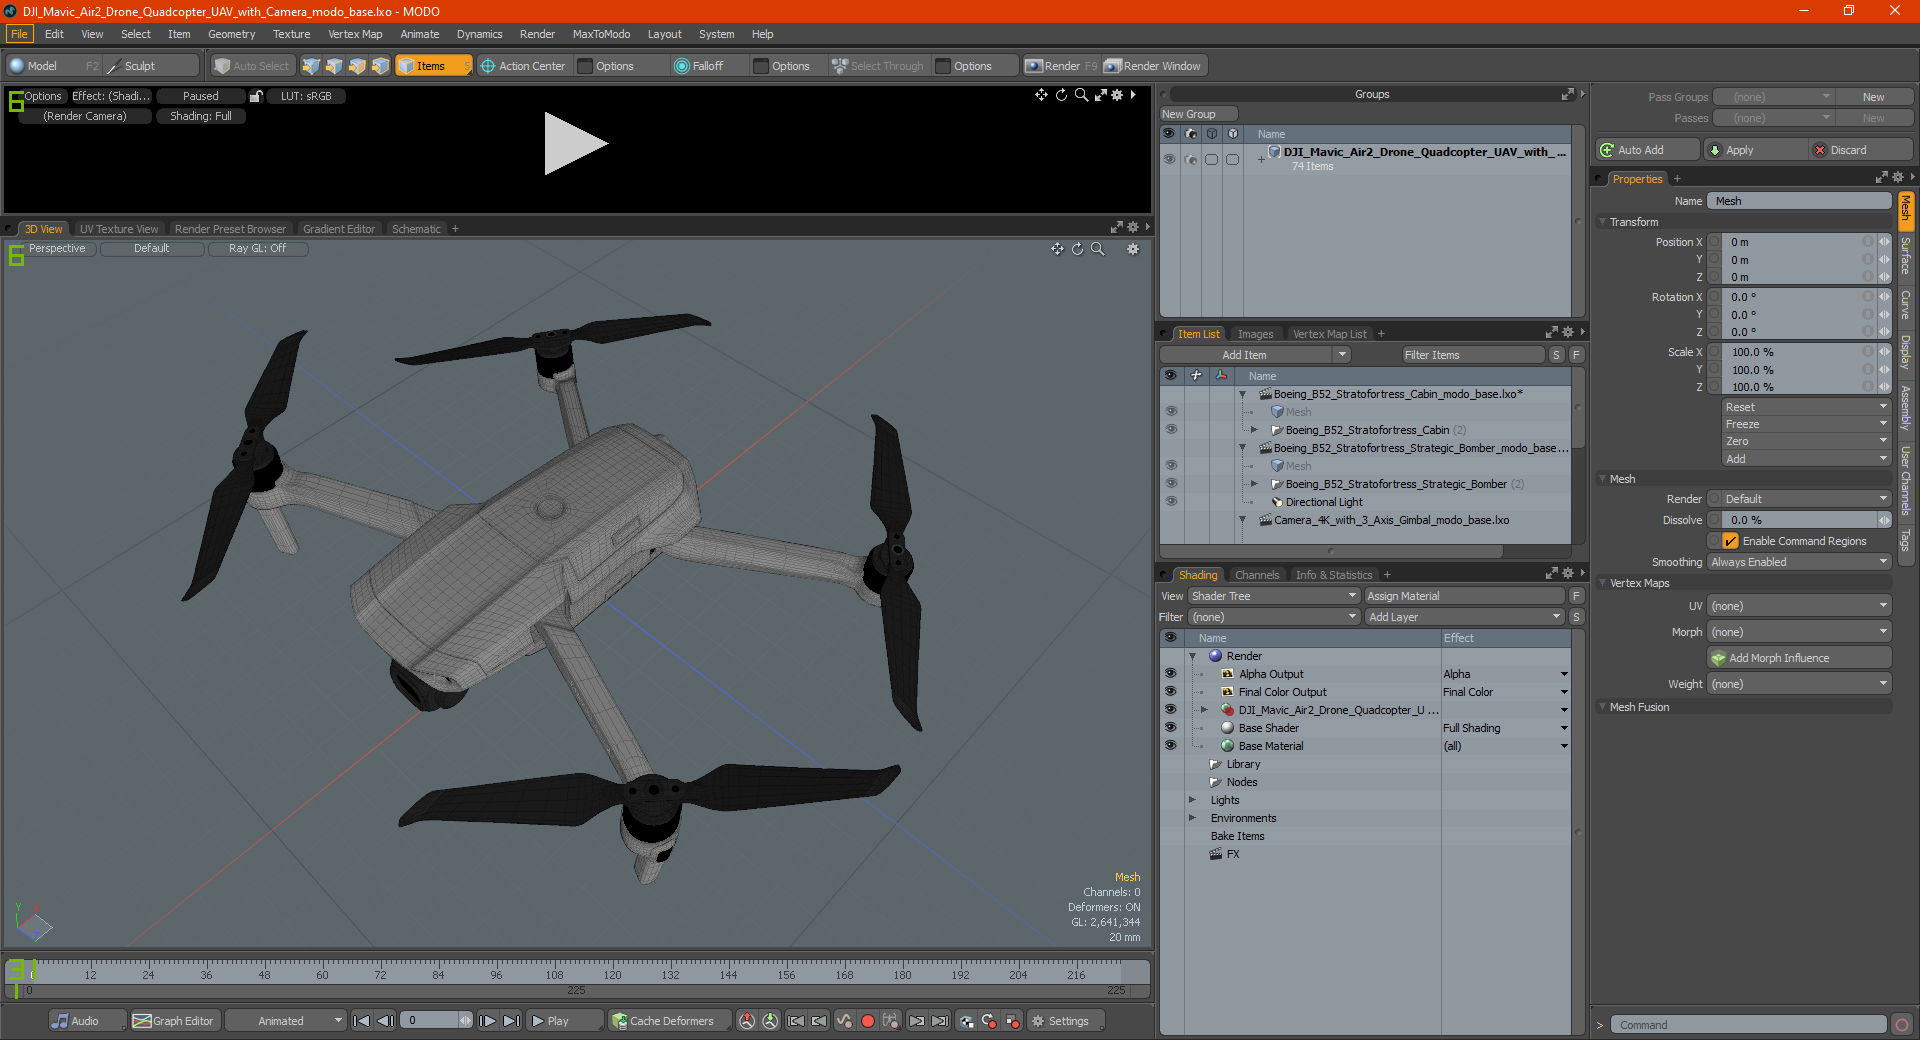Open the Animated keying dropdown
The height and width of the screenshot is (1040, 1920).
pos(286,1021)
